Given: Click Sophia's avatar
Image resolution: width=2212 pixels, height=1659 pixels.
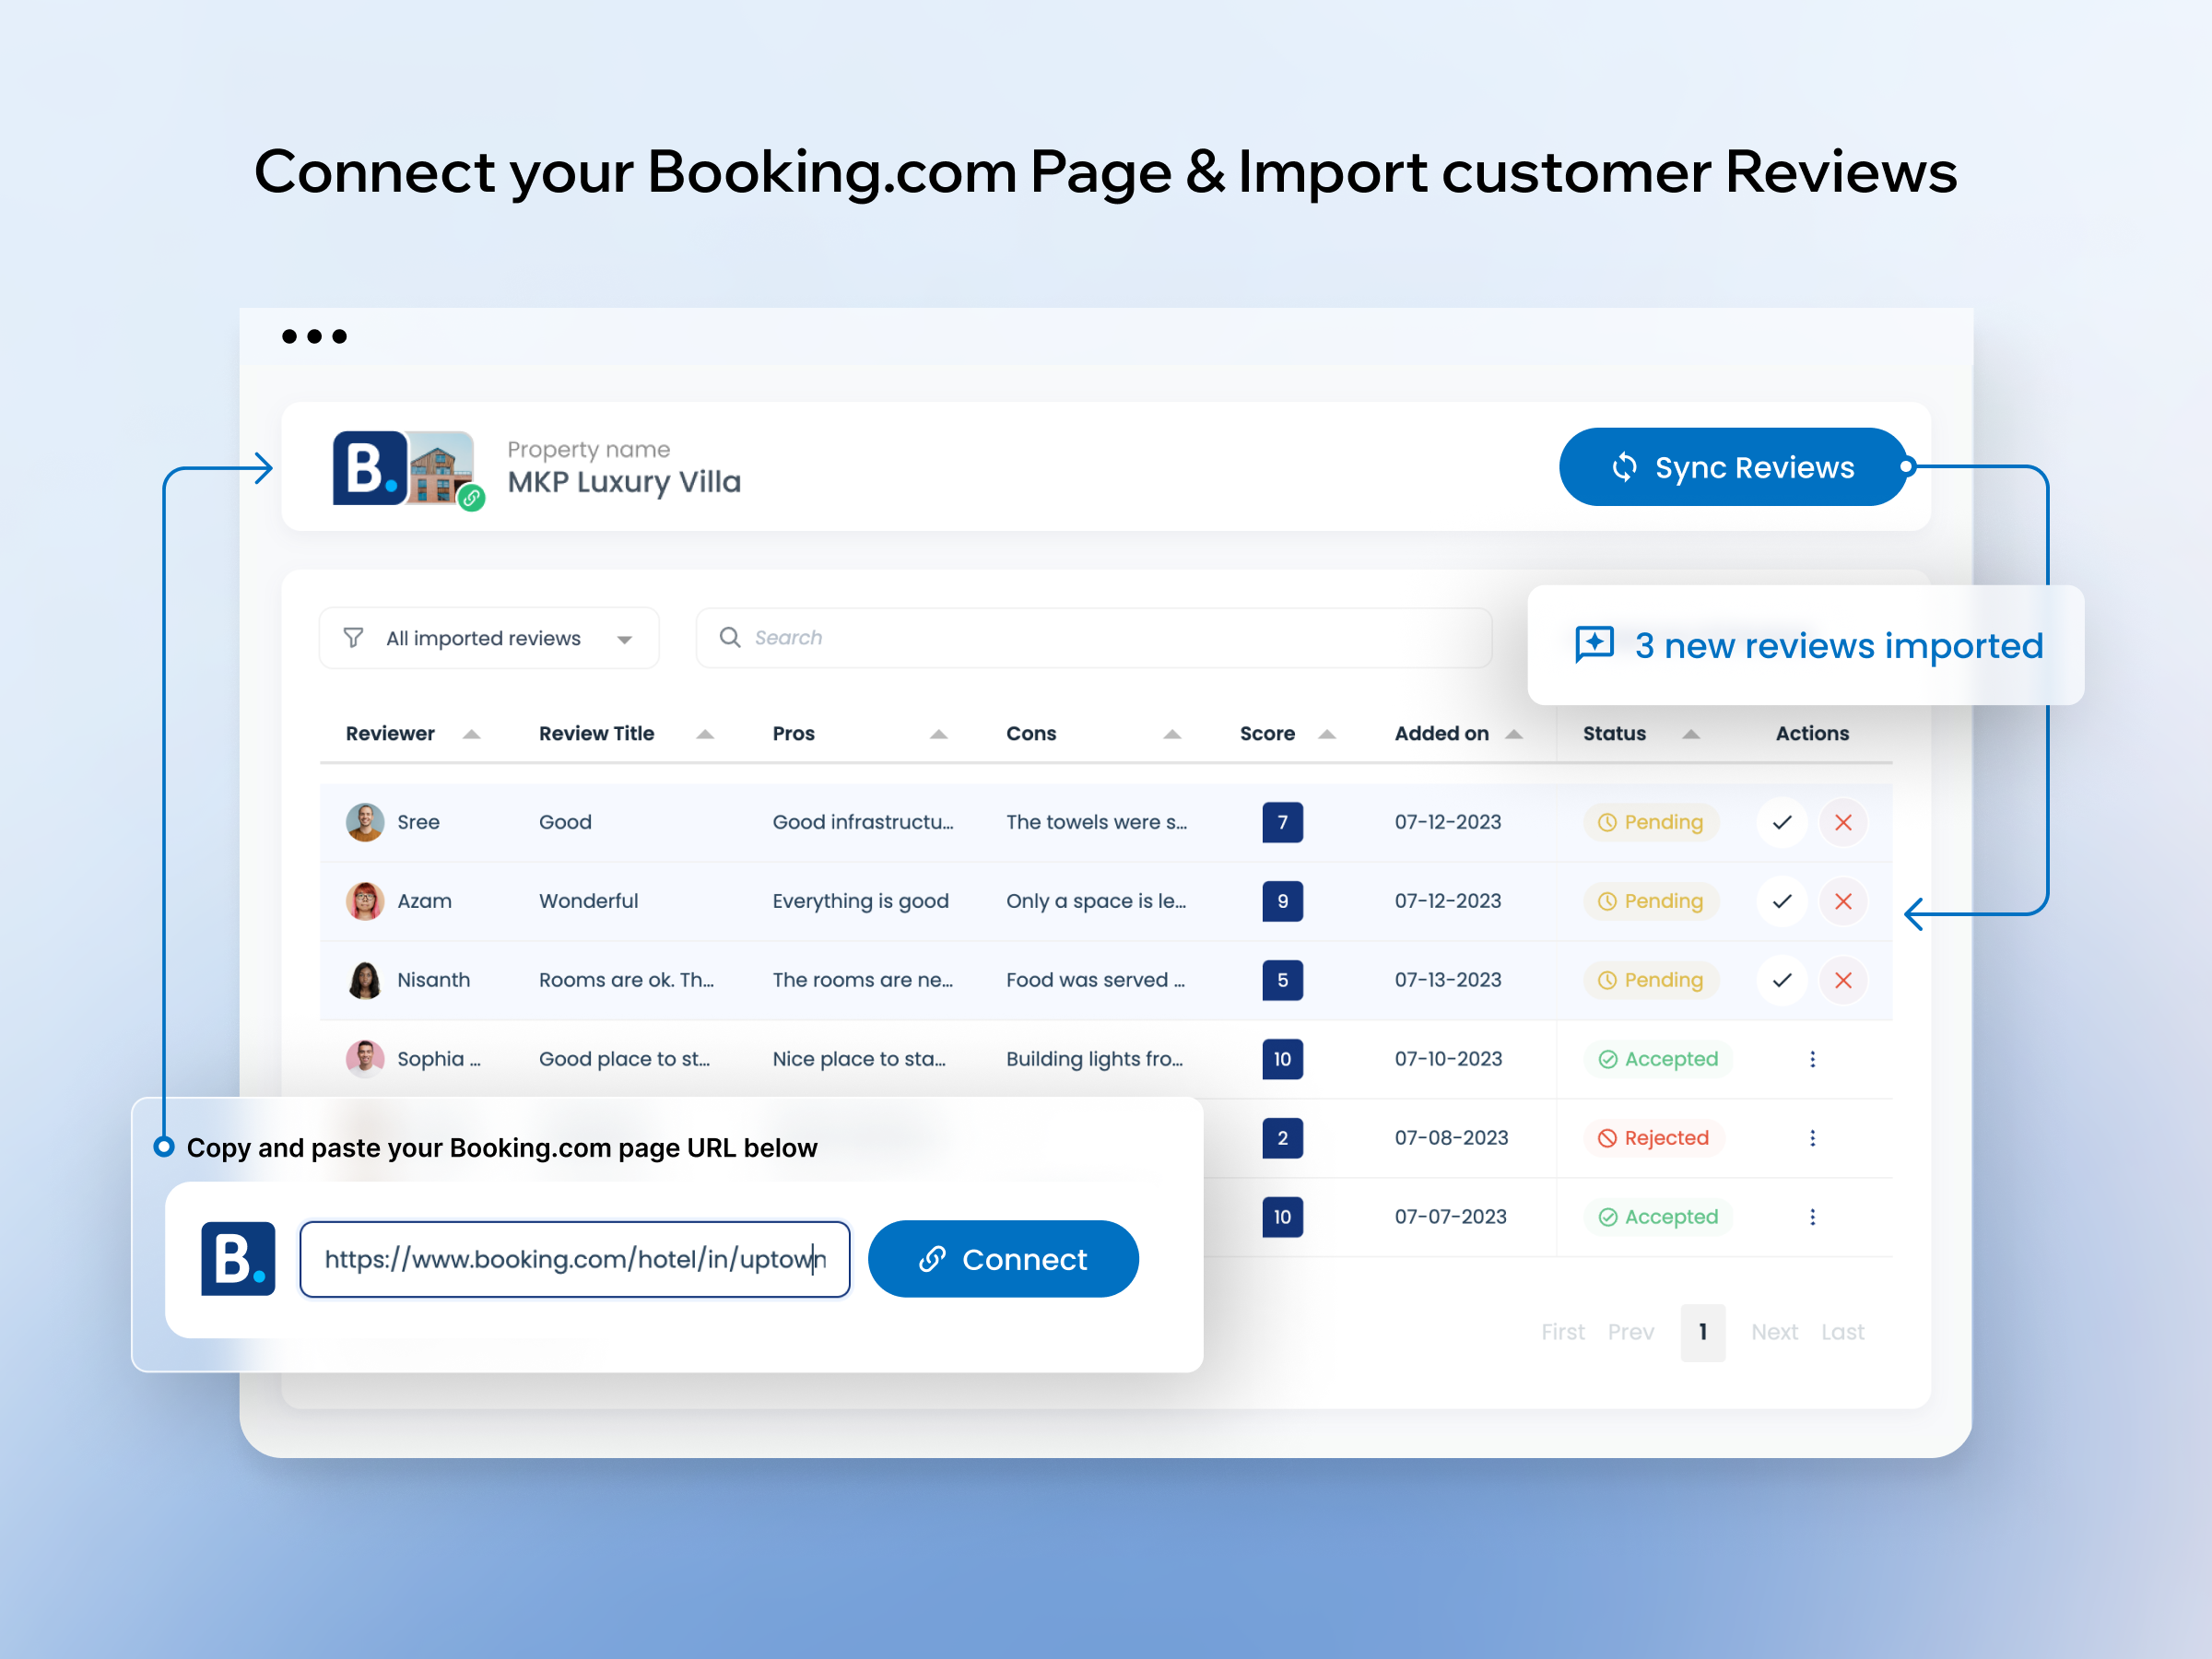Looking at the screenshot, I should click(365, 1059).
